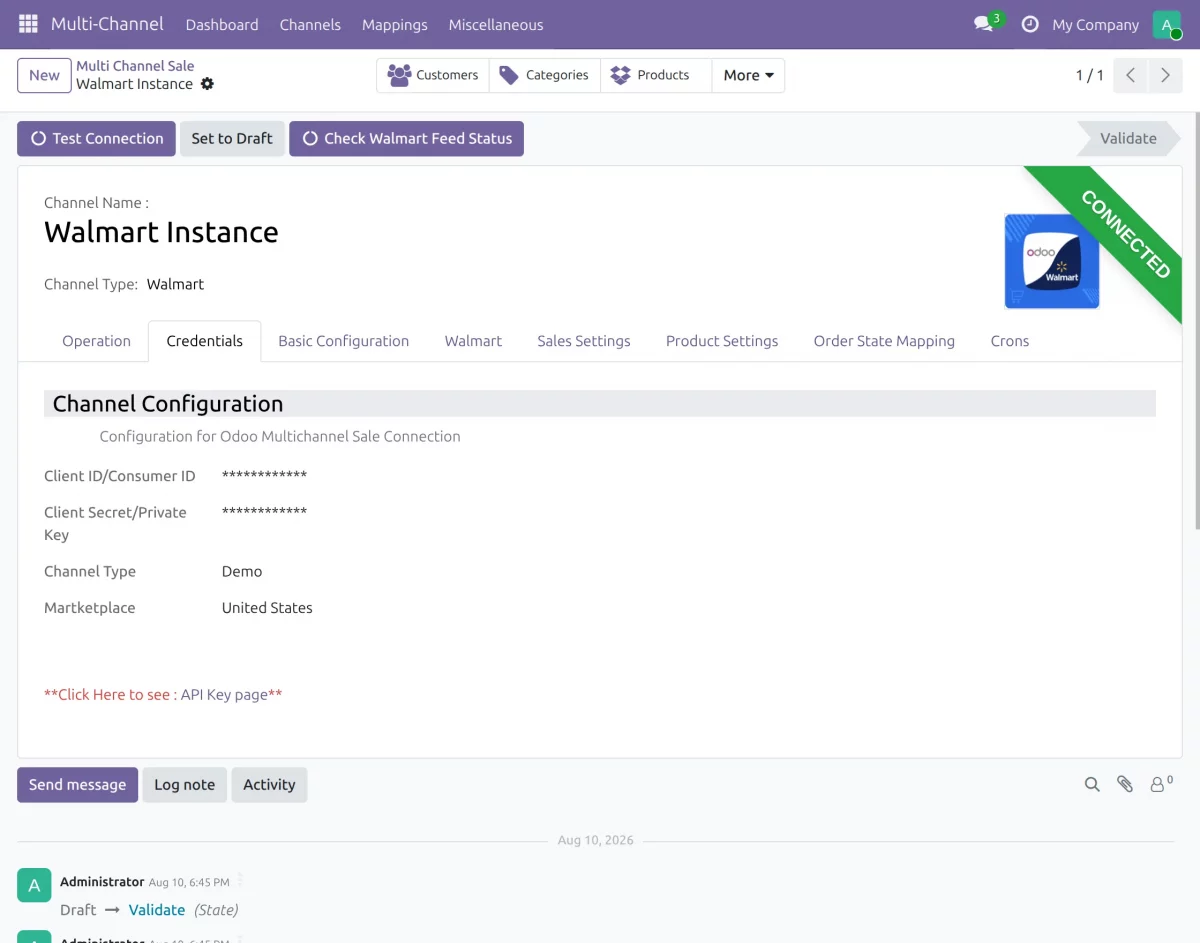Open Dashboard menu

point(222,24)
